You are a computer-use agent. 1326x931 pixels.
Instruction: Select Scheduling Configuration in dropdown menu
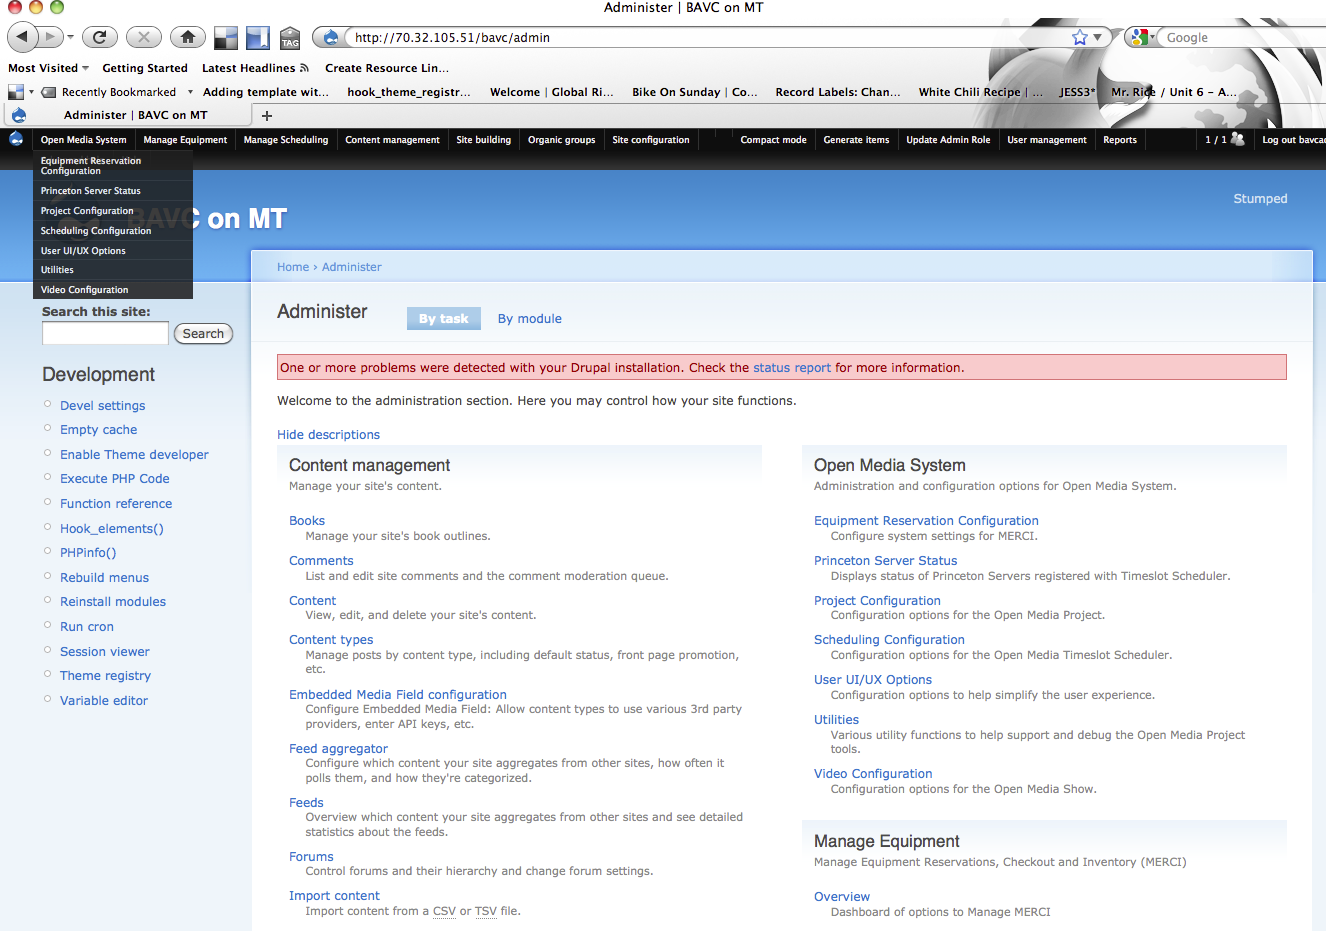(113, 230)
